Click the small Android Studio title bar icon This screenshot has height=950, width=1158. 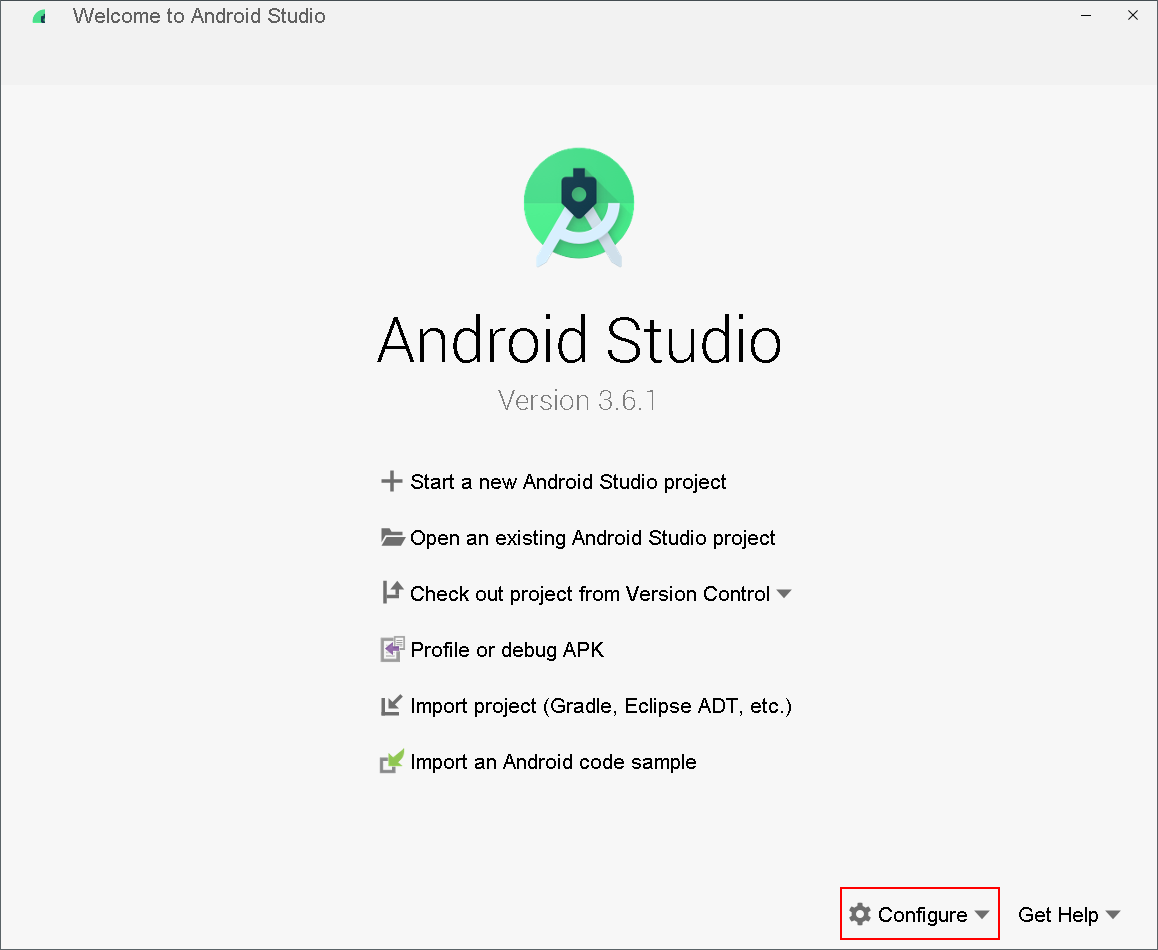click(x=40, y=17)
